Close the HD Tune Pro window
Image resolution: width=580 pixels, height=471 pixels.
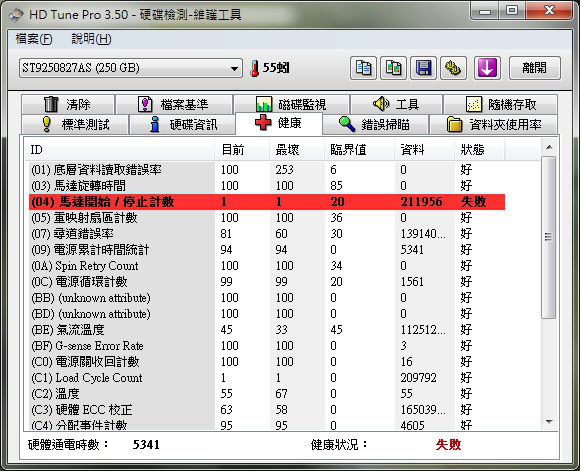(x=549, y=11)
